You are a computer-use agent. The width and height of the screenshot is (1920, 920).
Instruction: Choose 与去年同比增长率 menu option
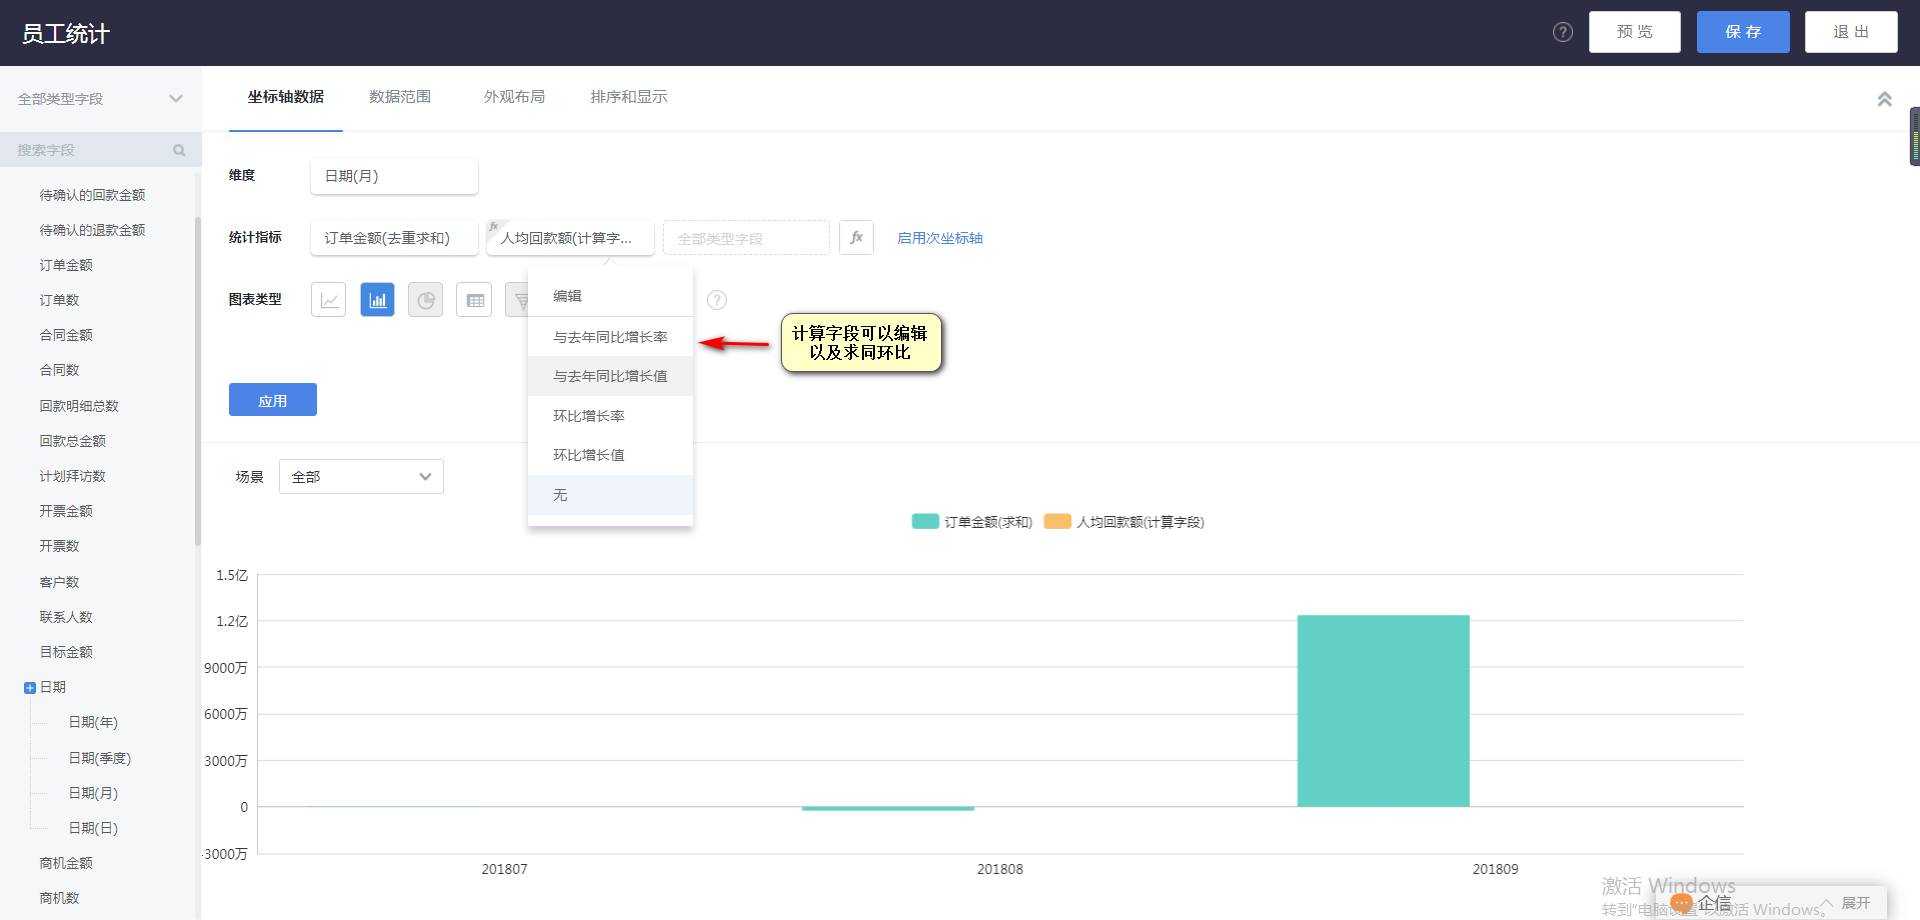click(610, 337)
